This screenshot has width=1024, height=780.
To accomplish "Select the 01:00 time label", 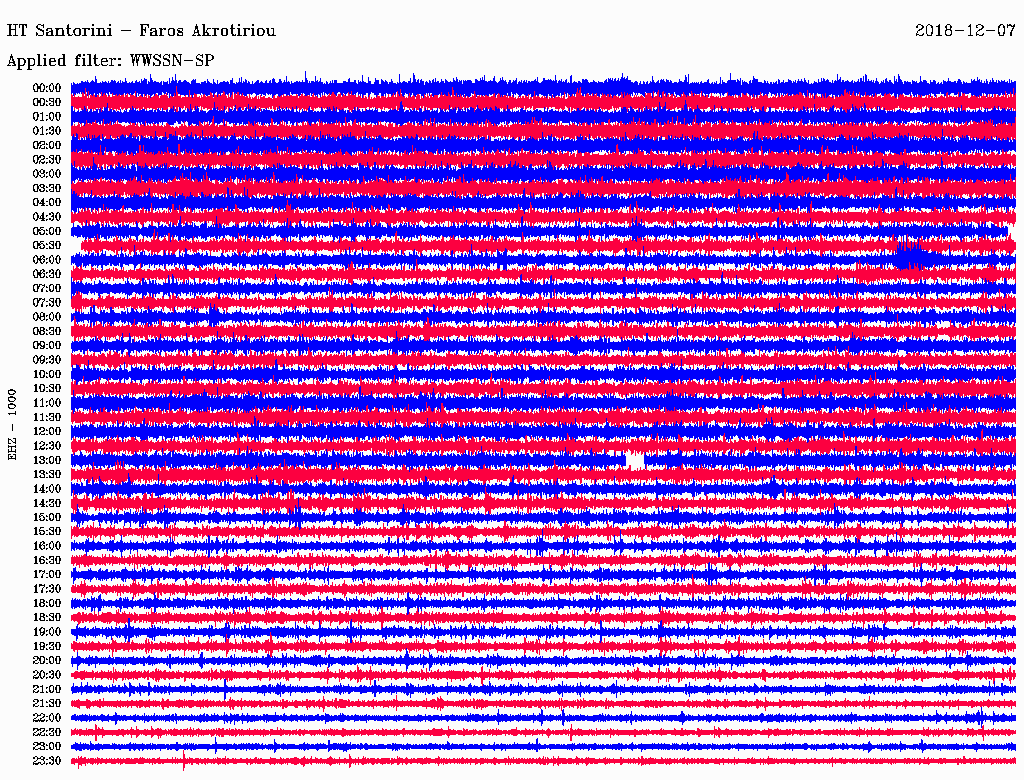I will point(47,117).
